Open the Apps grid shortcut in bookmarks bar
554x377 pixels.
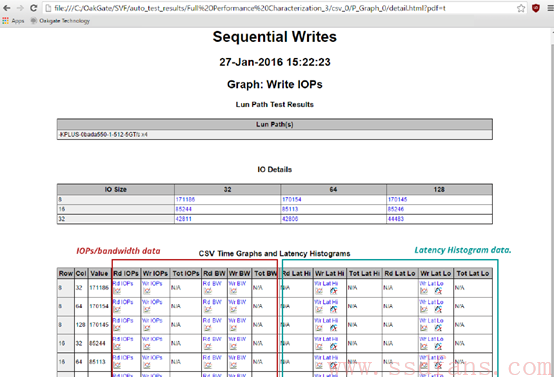pyautogui.click(x=13, y=21)
